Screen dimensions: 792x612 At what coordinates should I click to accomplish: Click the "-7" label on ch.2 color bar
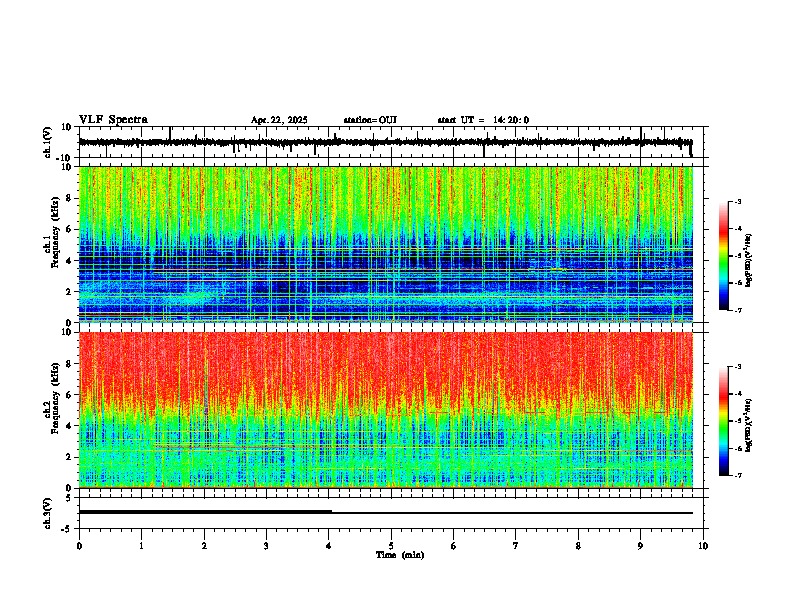pyautogui.click(x=737, y=476)
